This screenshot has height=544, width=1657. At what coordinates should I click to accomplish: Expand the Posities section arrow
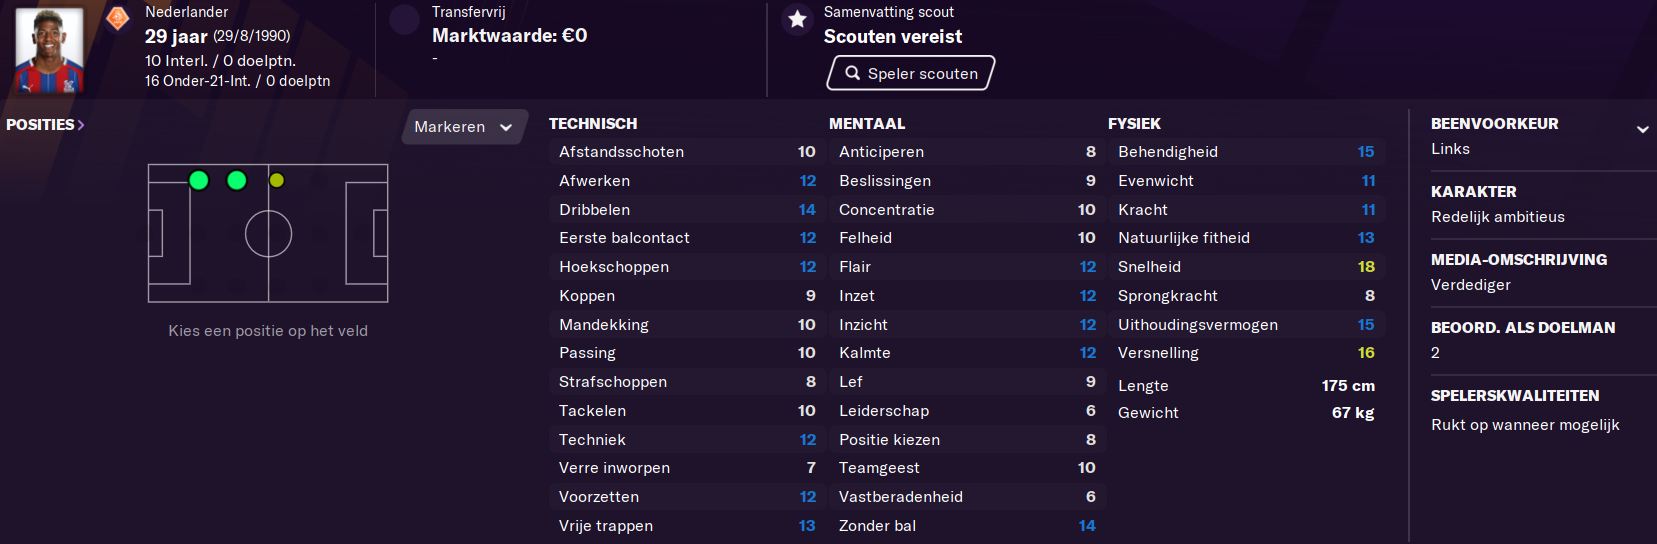pyautogui.click(x=81, y=125)
